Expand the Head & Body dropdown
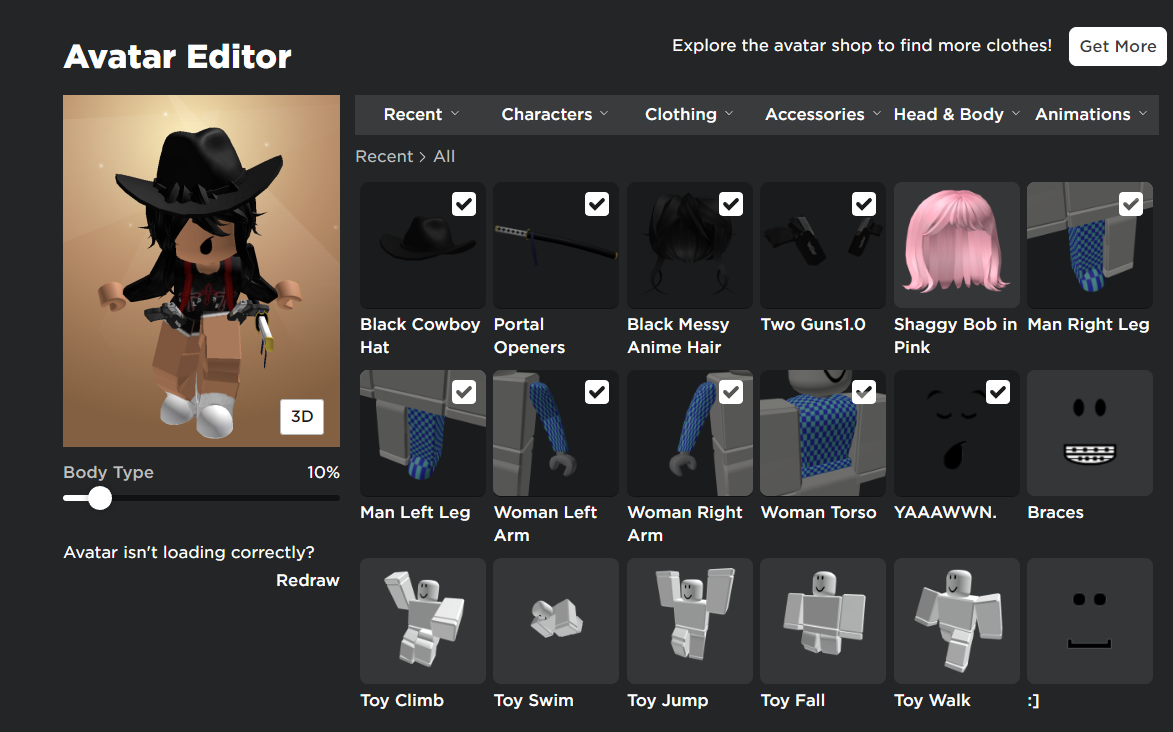The height and width of the screenshot is (732, 1173). pyautogui.click(x=956, y=114)
